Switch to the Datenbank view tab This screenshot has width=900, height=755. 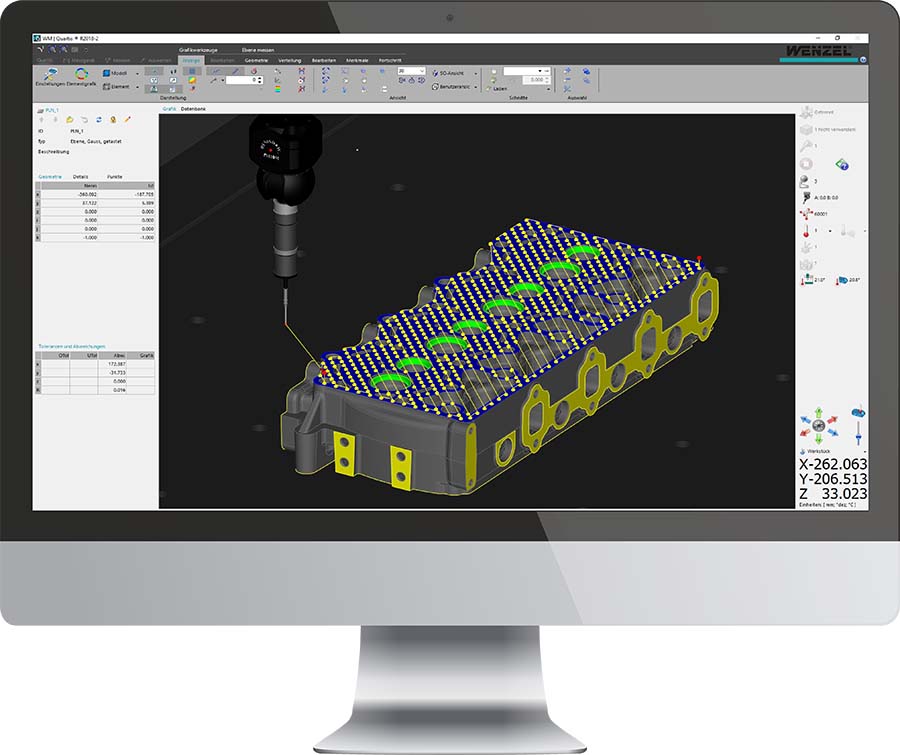pos(194,107)
